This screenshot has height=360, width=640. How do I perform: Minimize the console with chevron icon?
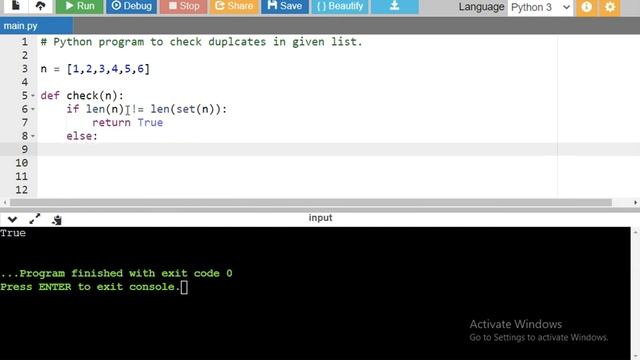[x=12, y=220]
